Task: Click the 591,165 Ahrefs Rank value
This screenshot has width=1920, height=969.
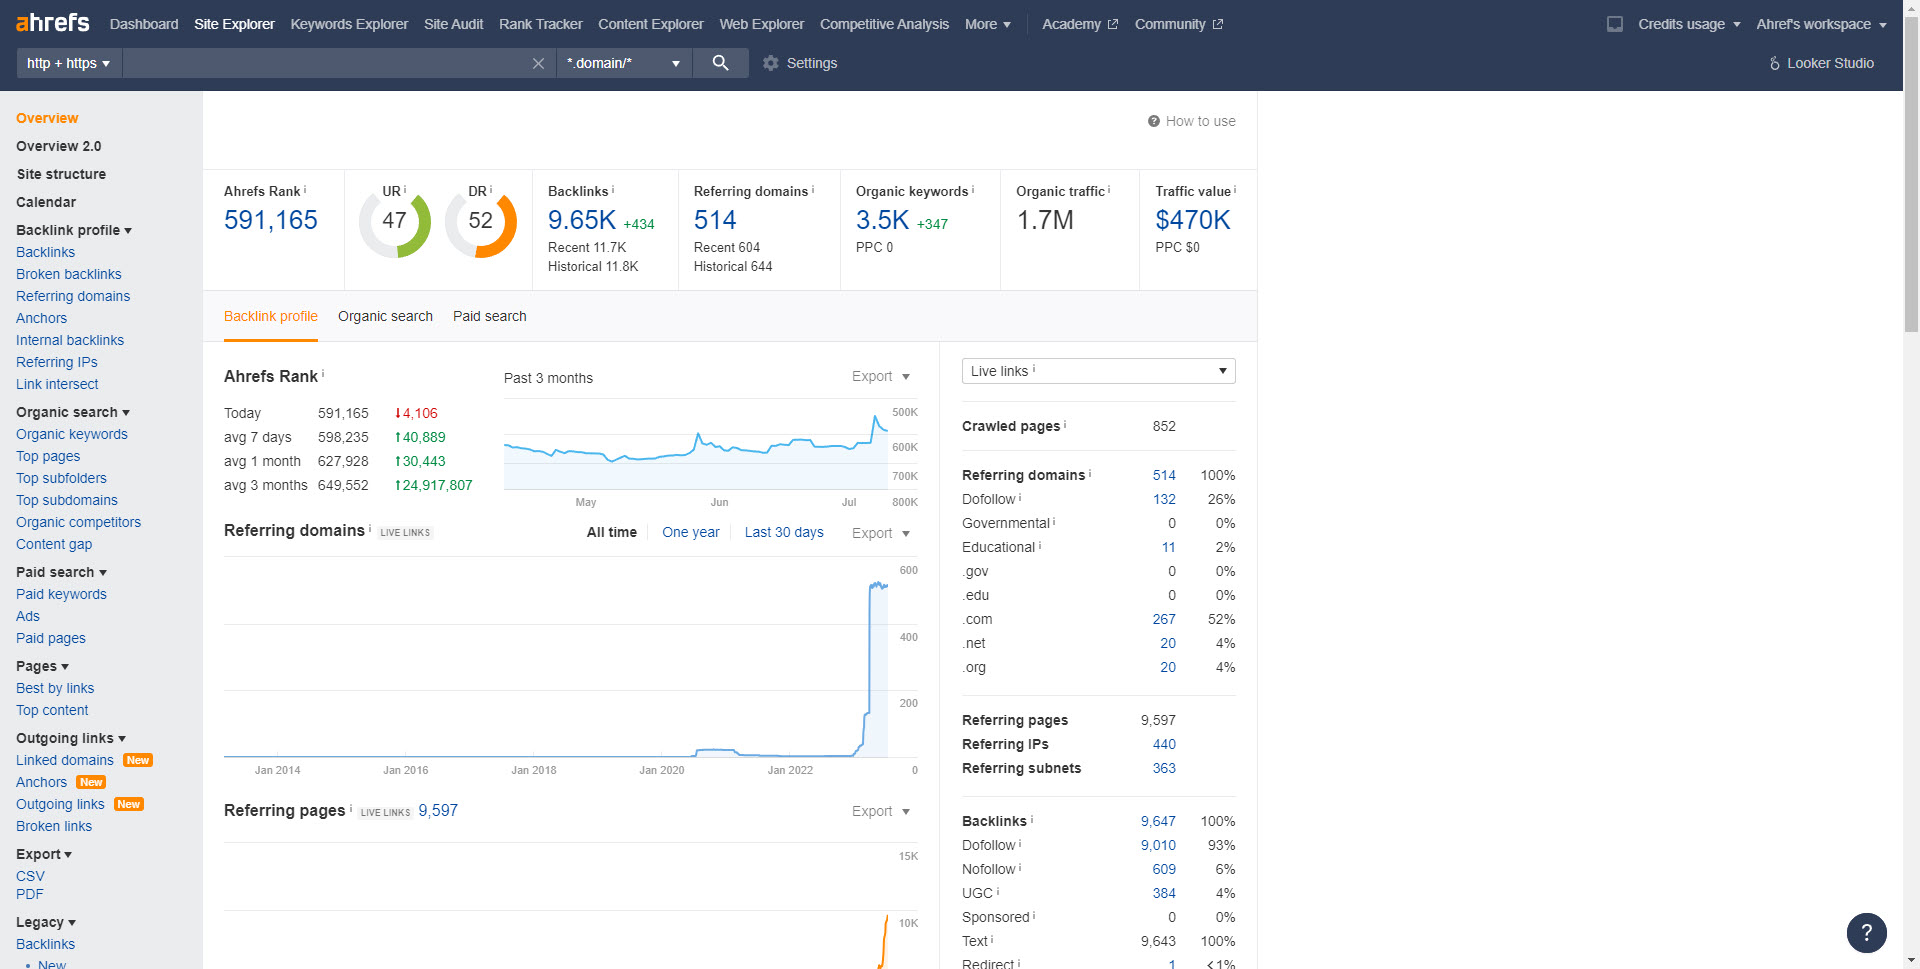Action: pyautogui.click(x=270, y=220)
